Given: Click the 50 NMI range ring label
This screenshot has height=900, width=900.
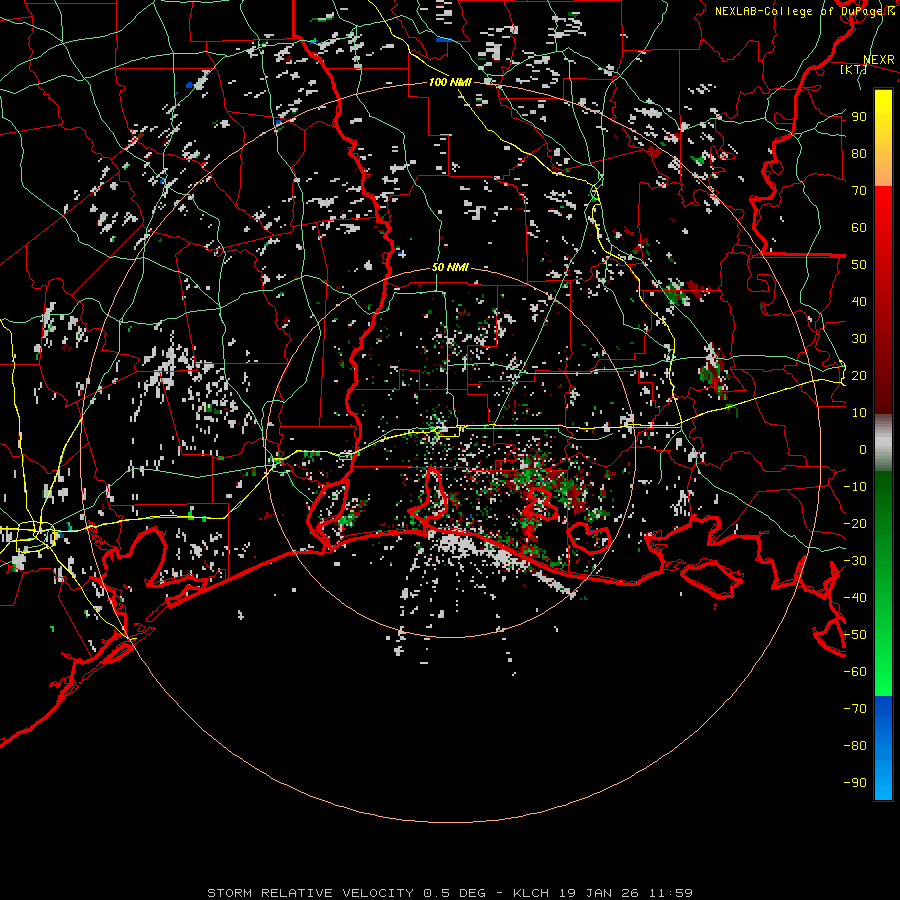Looking at the screenshot, I should 450,267.
